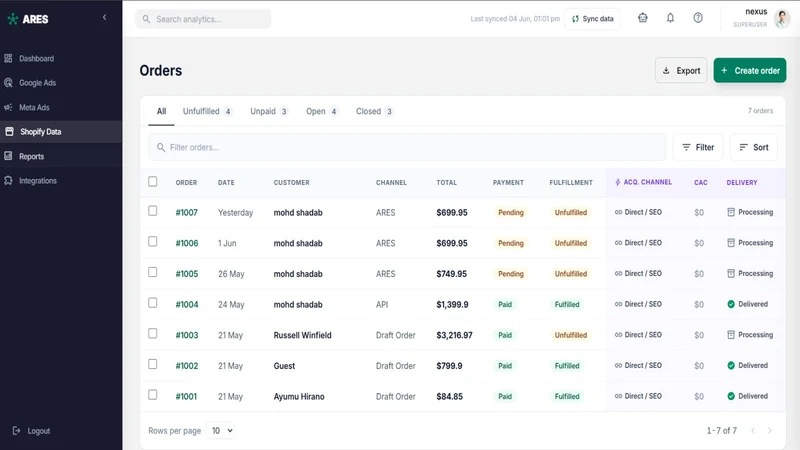Click the TOTAL column header

(x=446, y=183)
